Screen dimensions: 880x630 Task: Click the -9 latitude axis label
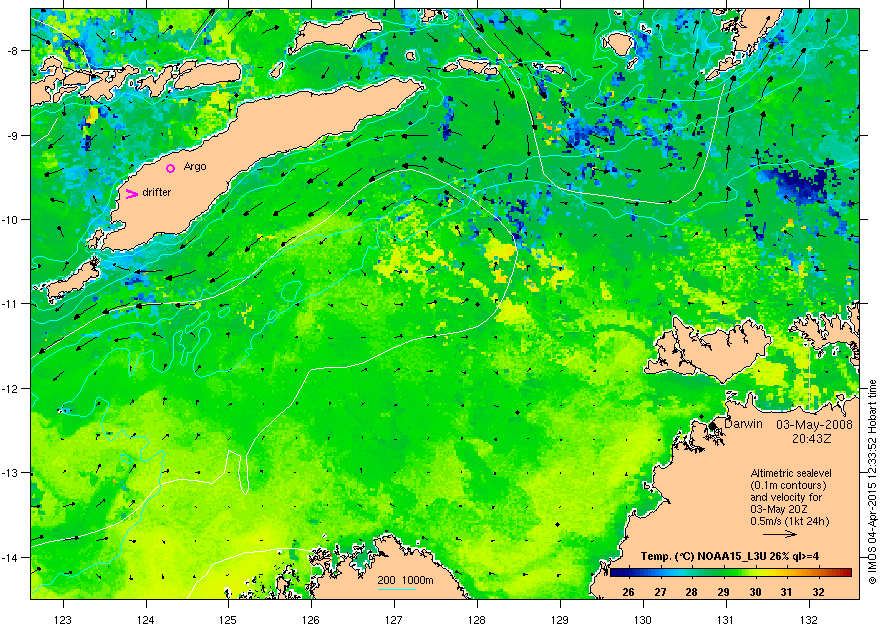pyautogui.click(x=12, y=135)
